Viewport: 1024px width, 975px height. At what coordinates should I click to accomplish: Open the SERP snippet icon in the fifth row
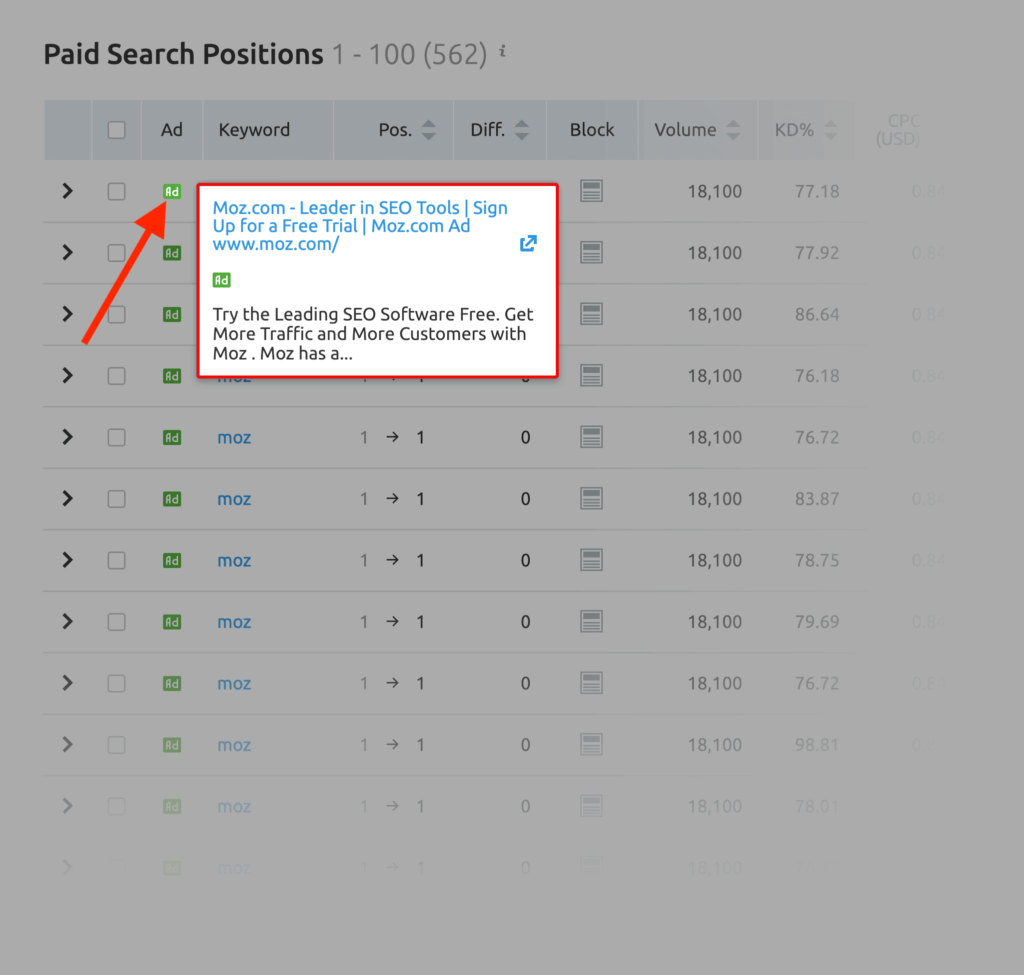click(x=591, y=437)
